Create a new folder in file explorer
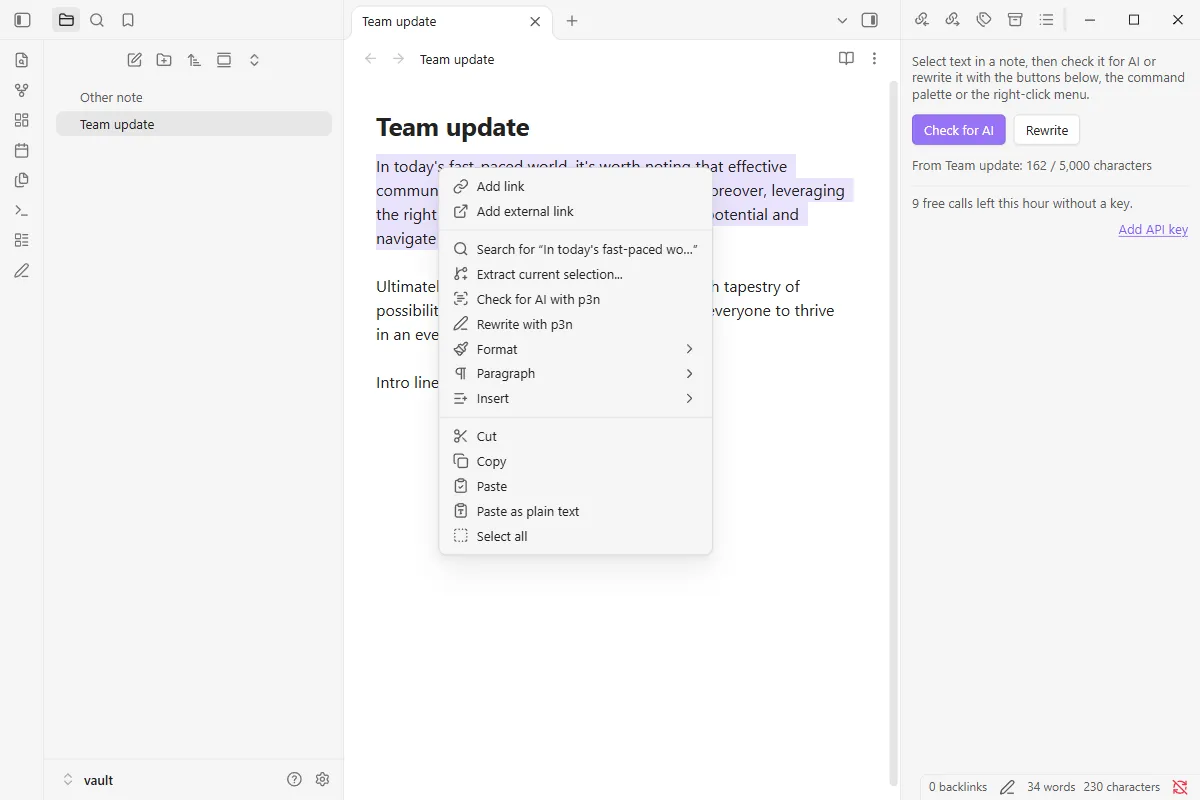The image size is (1200, 800). pos(164,60)
